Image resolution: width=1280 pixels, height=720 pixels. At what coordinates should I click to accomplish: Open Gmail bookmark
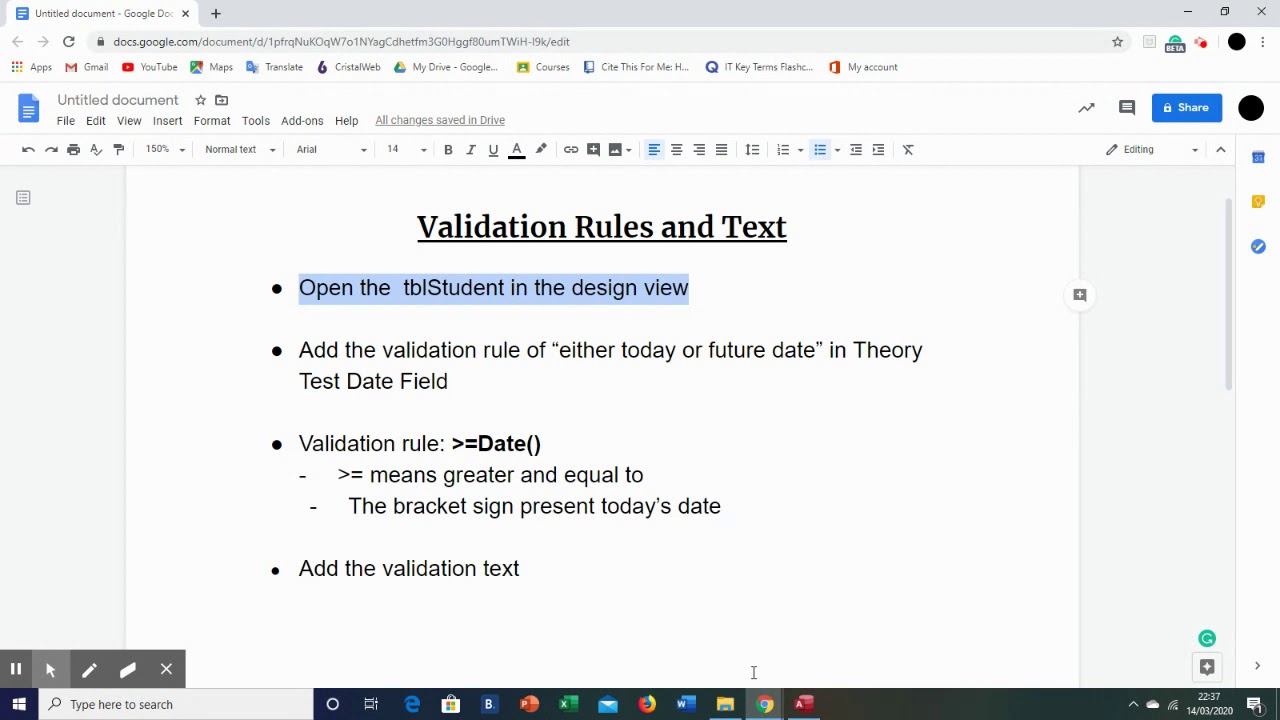[87, 67]
